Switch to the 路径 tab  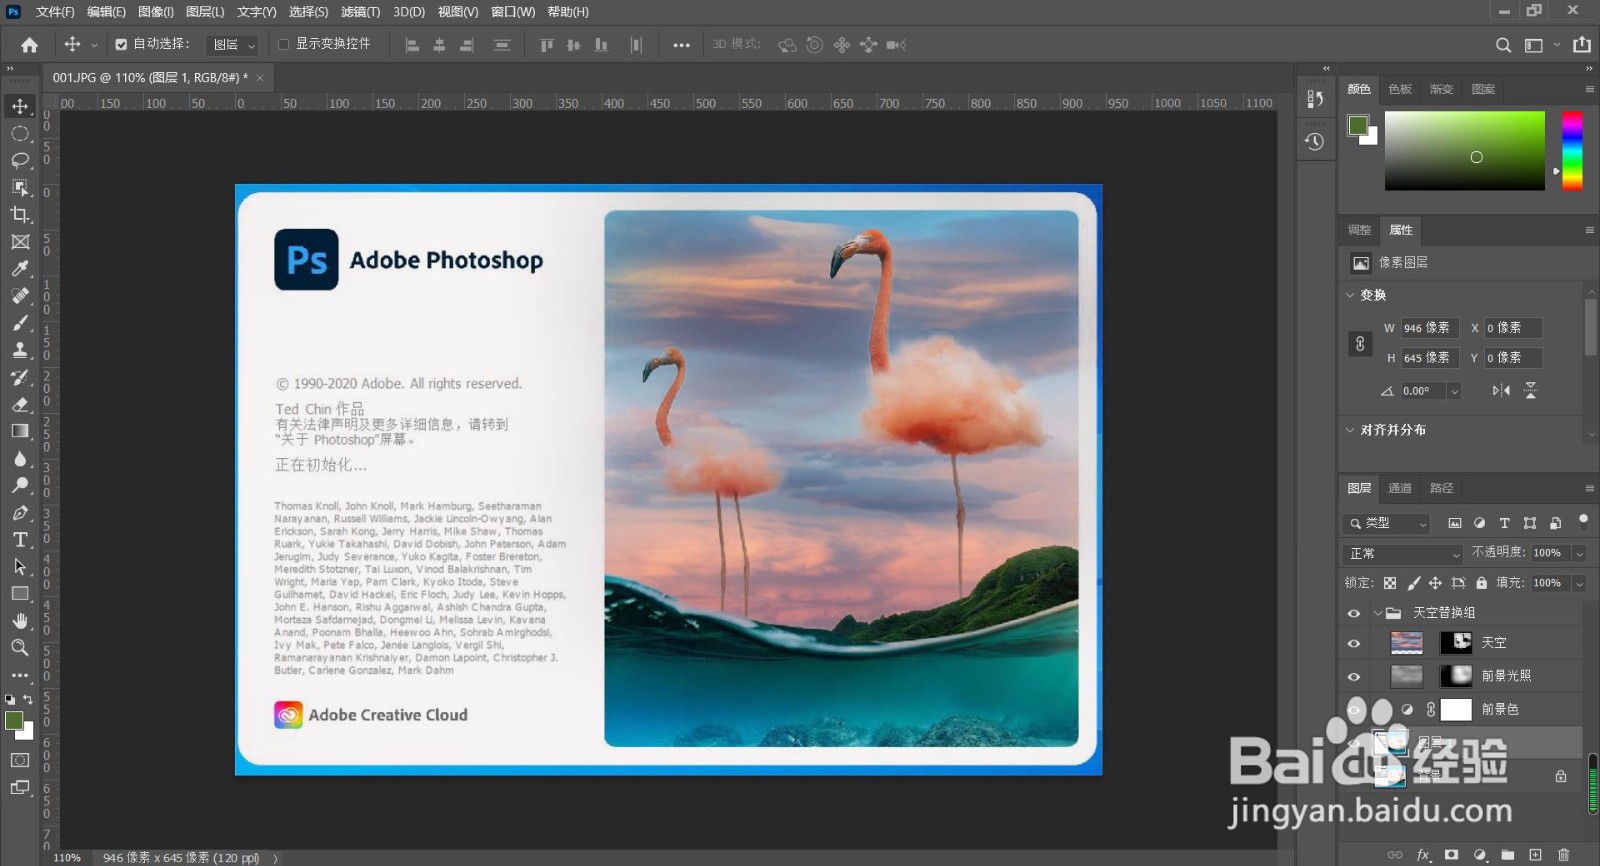(1441, 488)
